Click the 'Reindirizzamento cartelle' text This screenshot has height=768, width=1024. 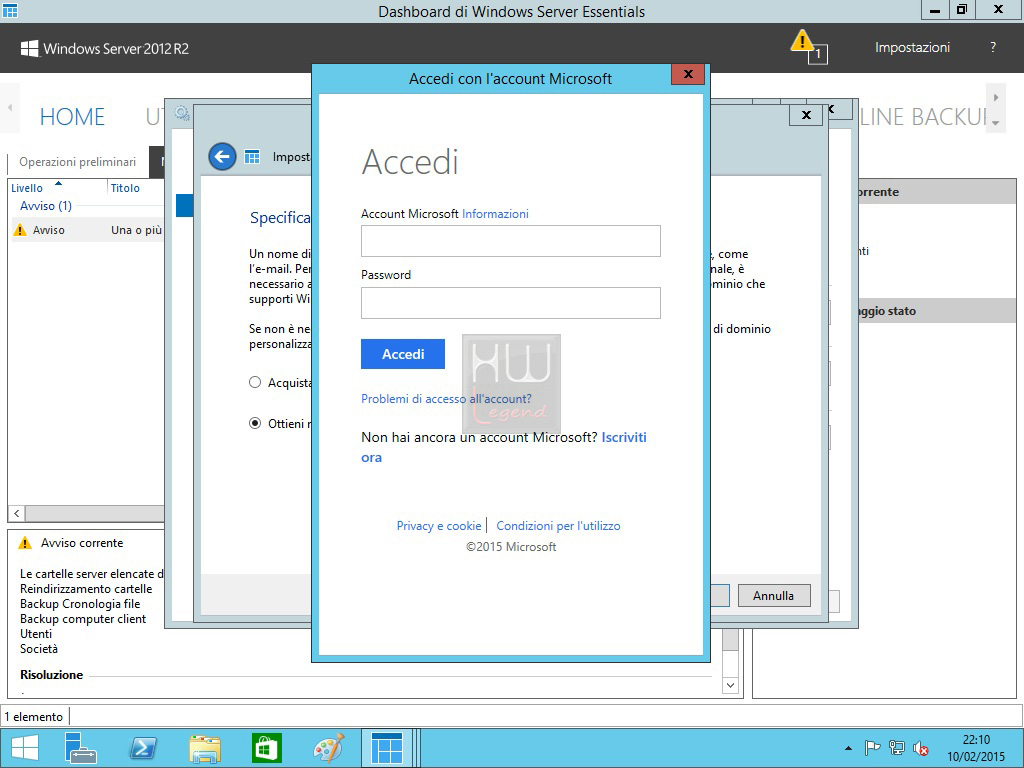(86, 589)
